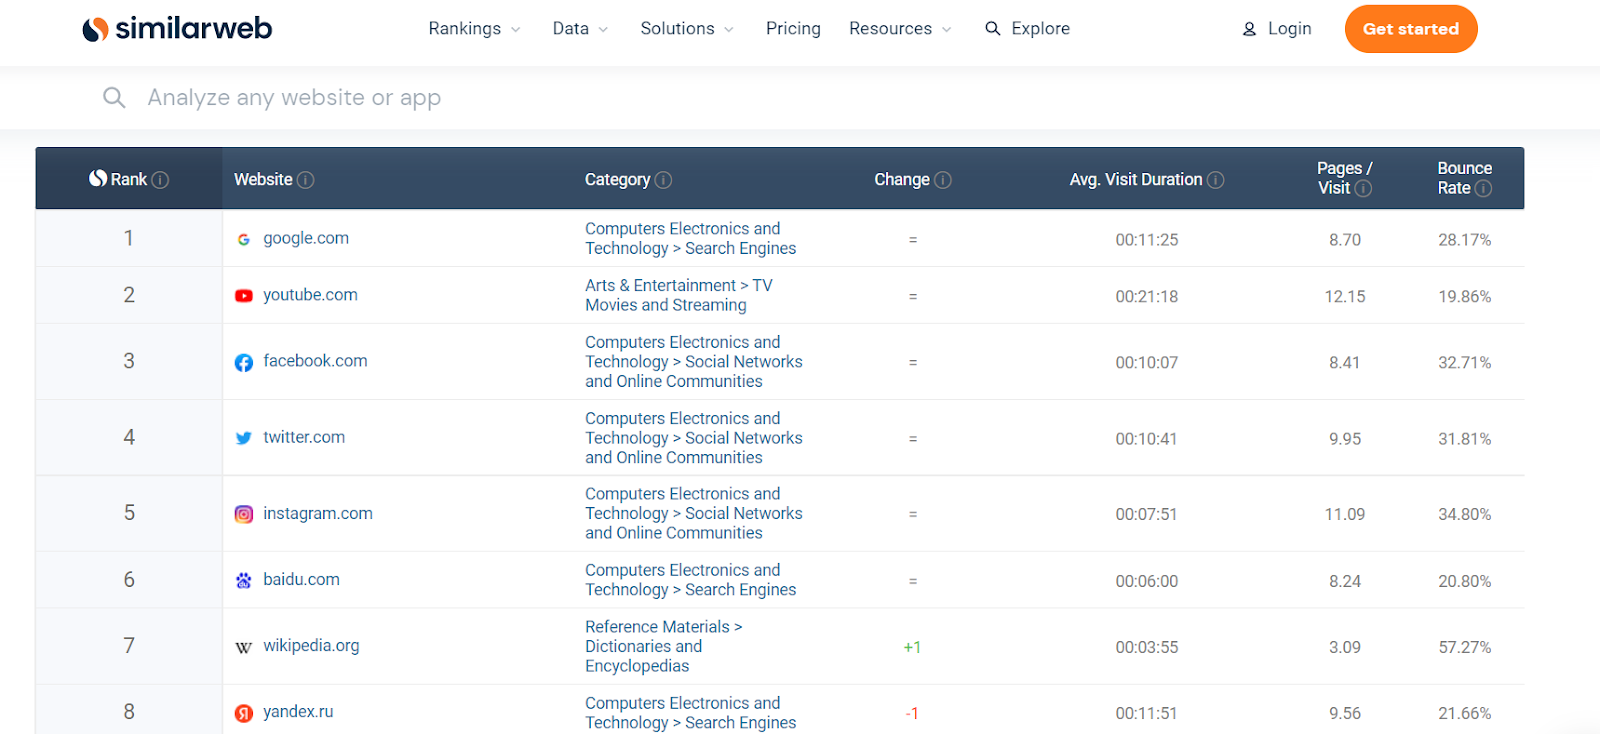Click the 11.09 pages per visit value
Image resolution: width=1600 pixels, height=734 pixels.
(1345, 515)
